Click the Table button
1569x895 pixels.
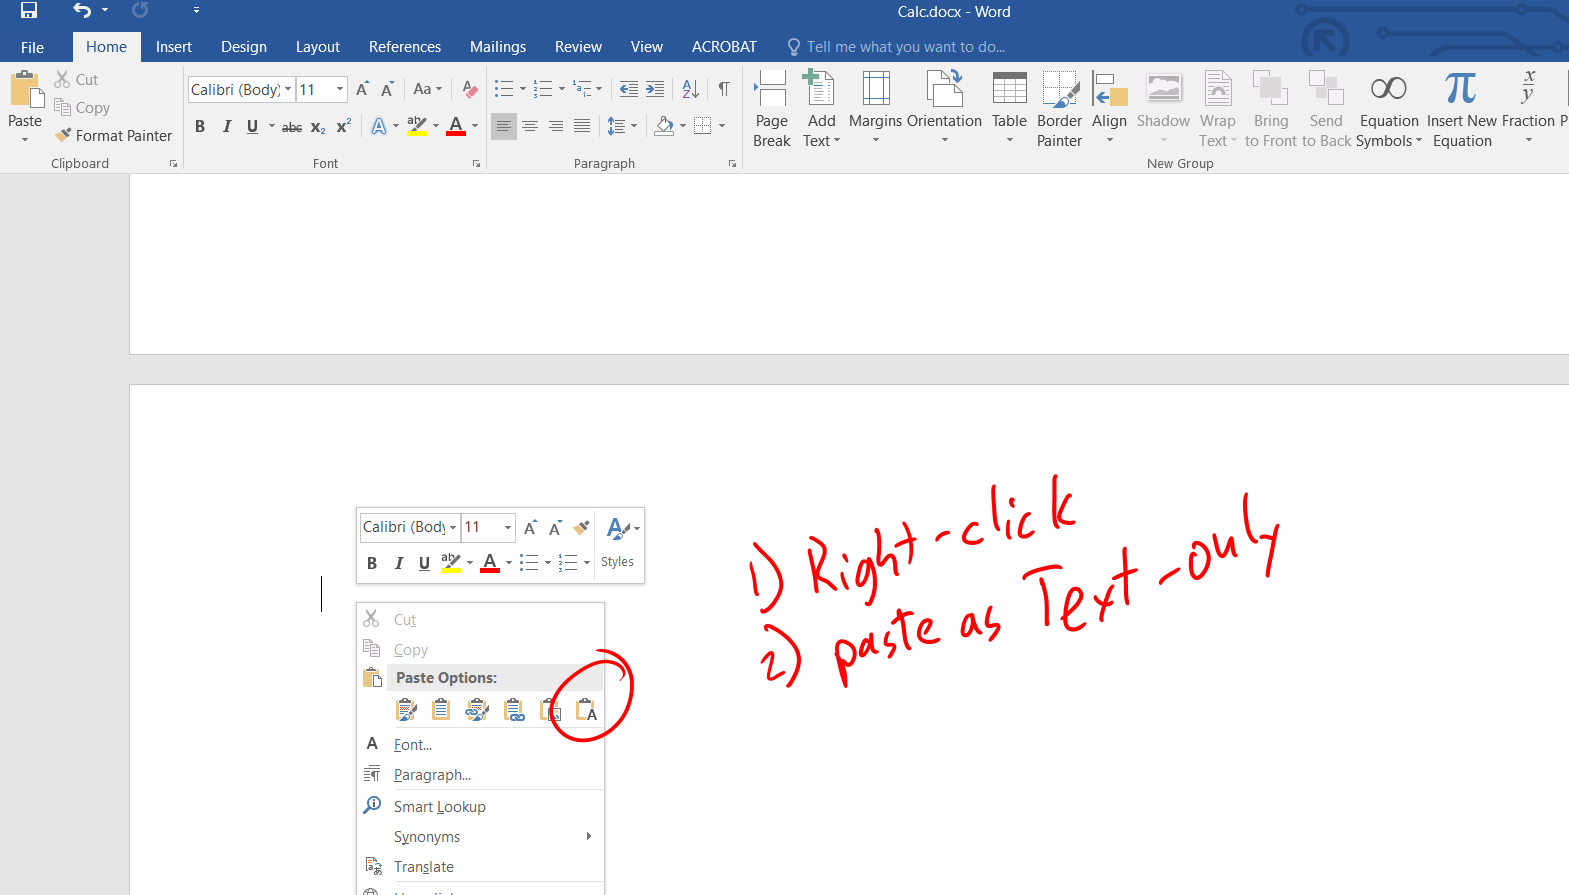click(x=1009, y=110)
